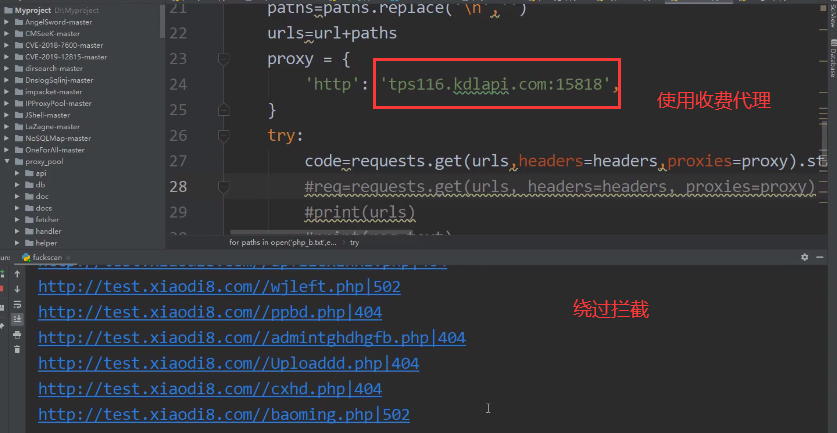Viewport: 837px width, 433px height.
Task: Click the 'try' breadcrumb item
Action: coord(354,243)
